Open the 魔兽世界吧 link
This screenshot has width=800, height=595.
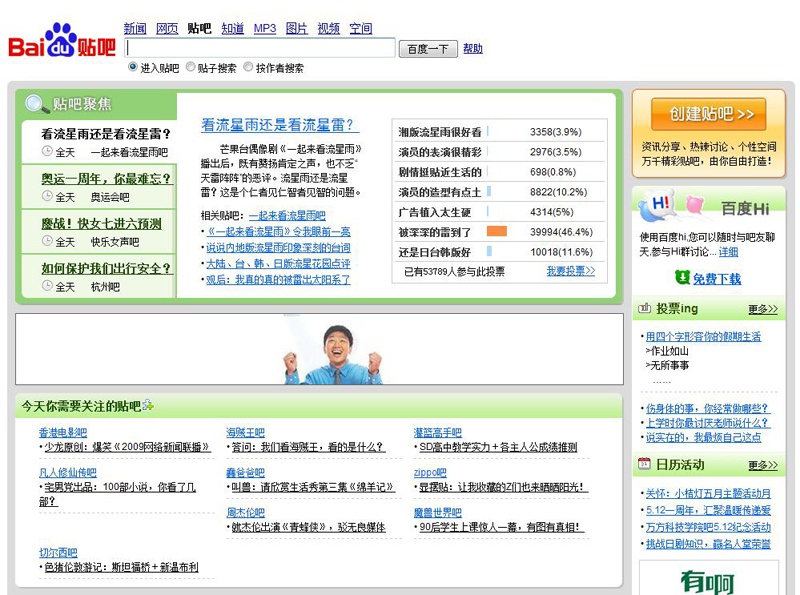tap(437, 512)
